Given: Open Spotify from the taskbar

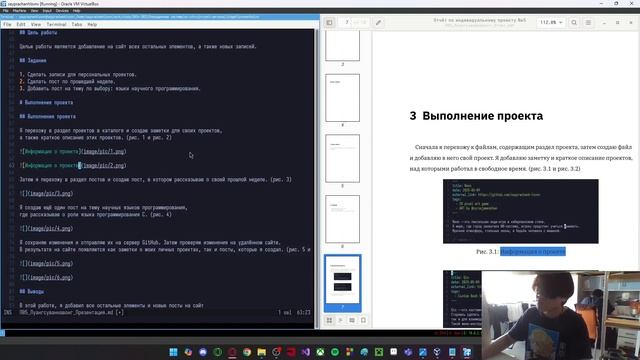Looking at the screenshot, I should pyautogui.click(x=335, y=352).
